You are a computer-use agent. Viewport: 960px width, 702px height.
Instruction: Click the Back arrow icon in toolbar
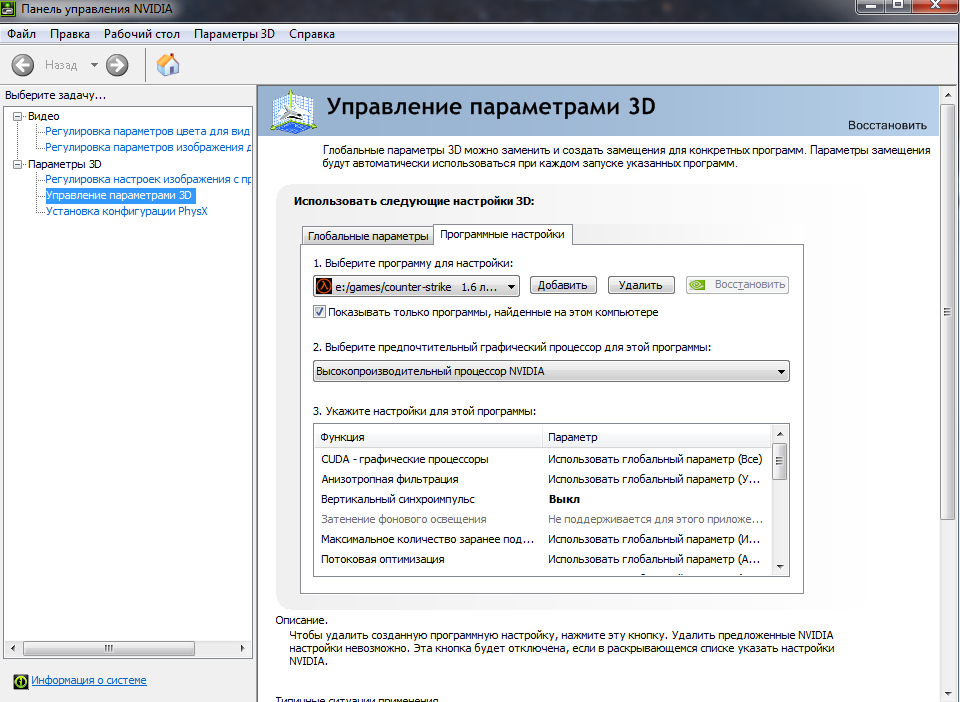[23, 65]
